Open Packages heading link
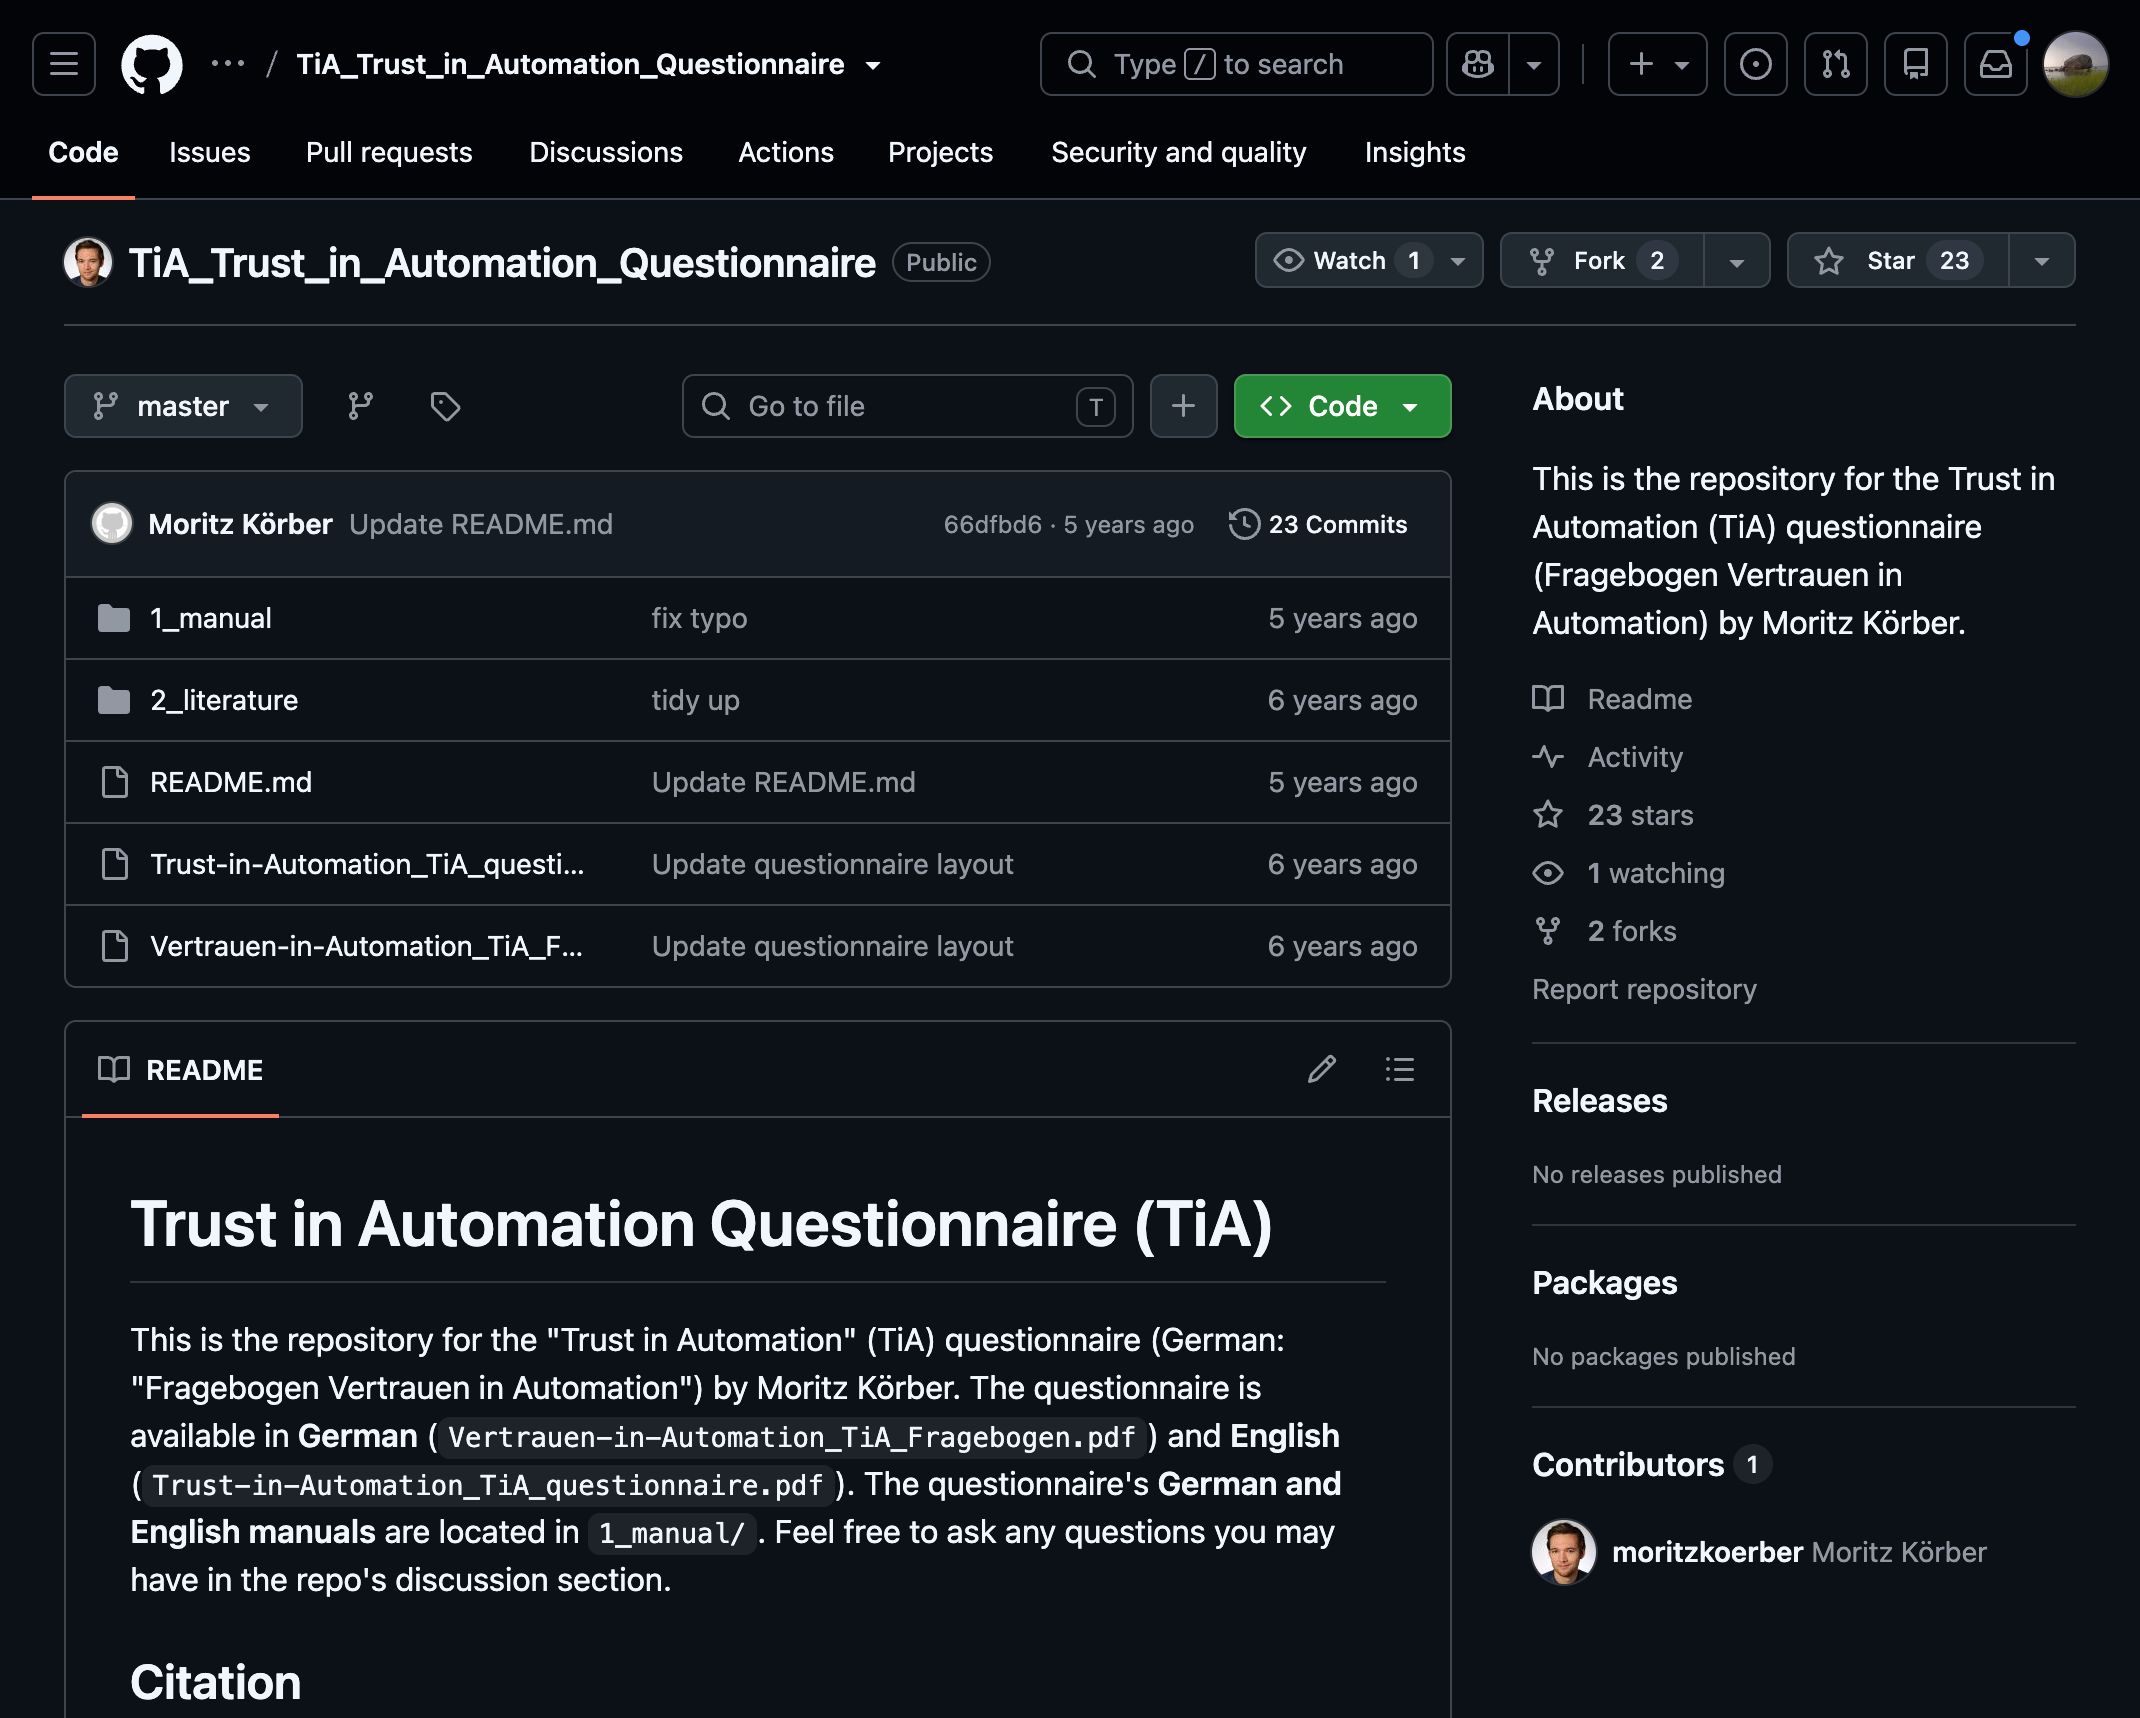 point(1605,1283)
